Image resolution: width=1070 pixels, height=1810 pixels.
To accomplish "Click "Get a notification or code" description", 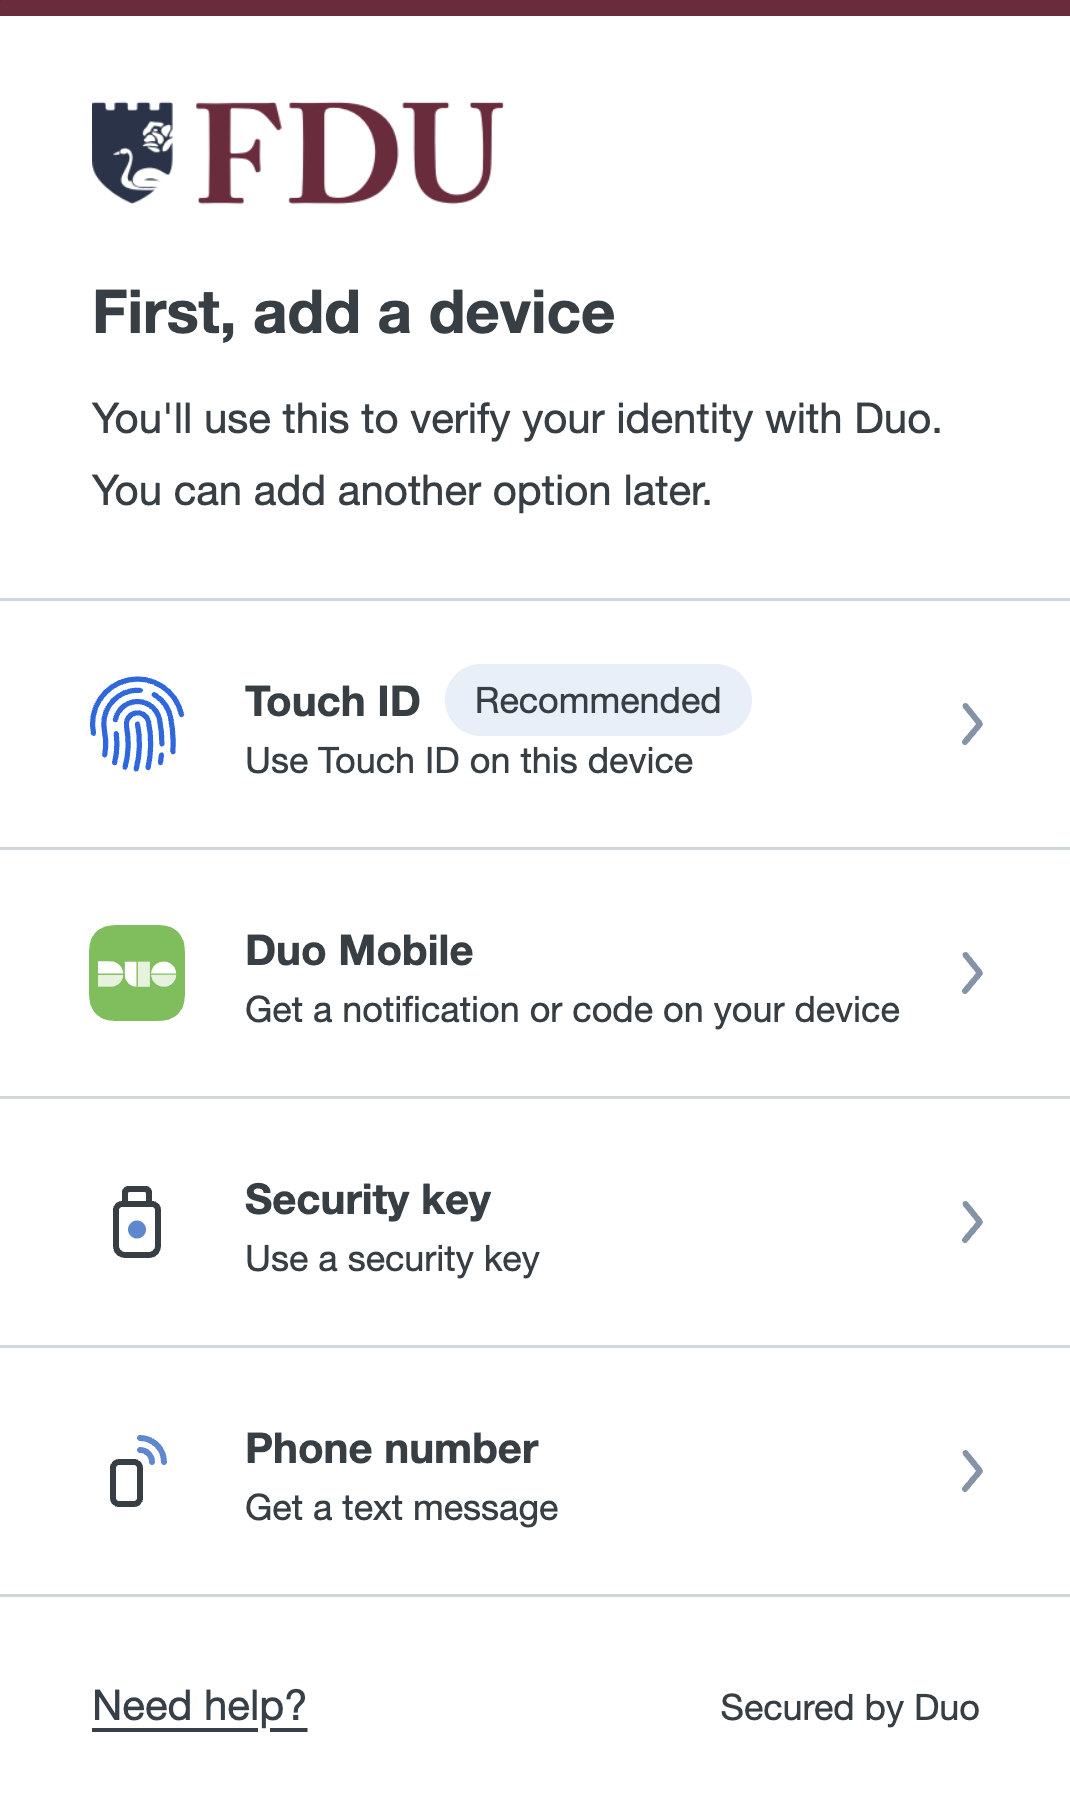I will 572,1010.
